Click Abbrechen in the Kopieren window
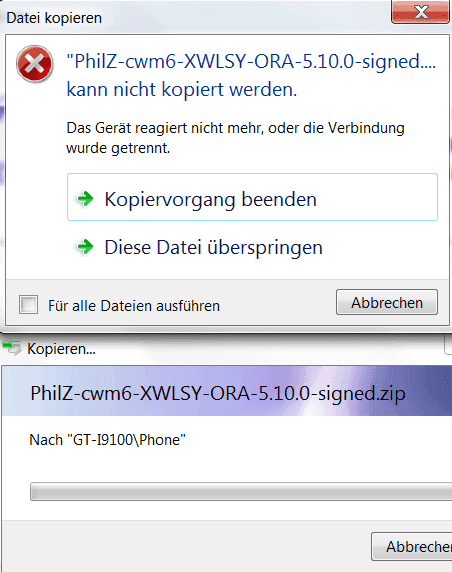The width and height of the screenshot is (452, 572). pos(412,546)
